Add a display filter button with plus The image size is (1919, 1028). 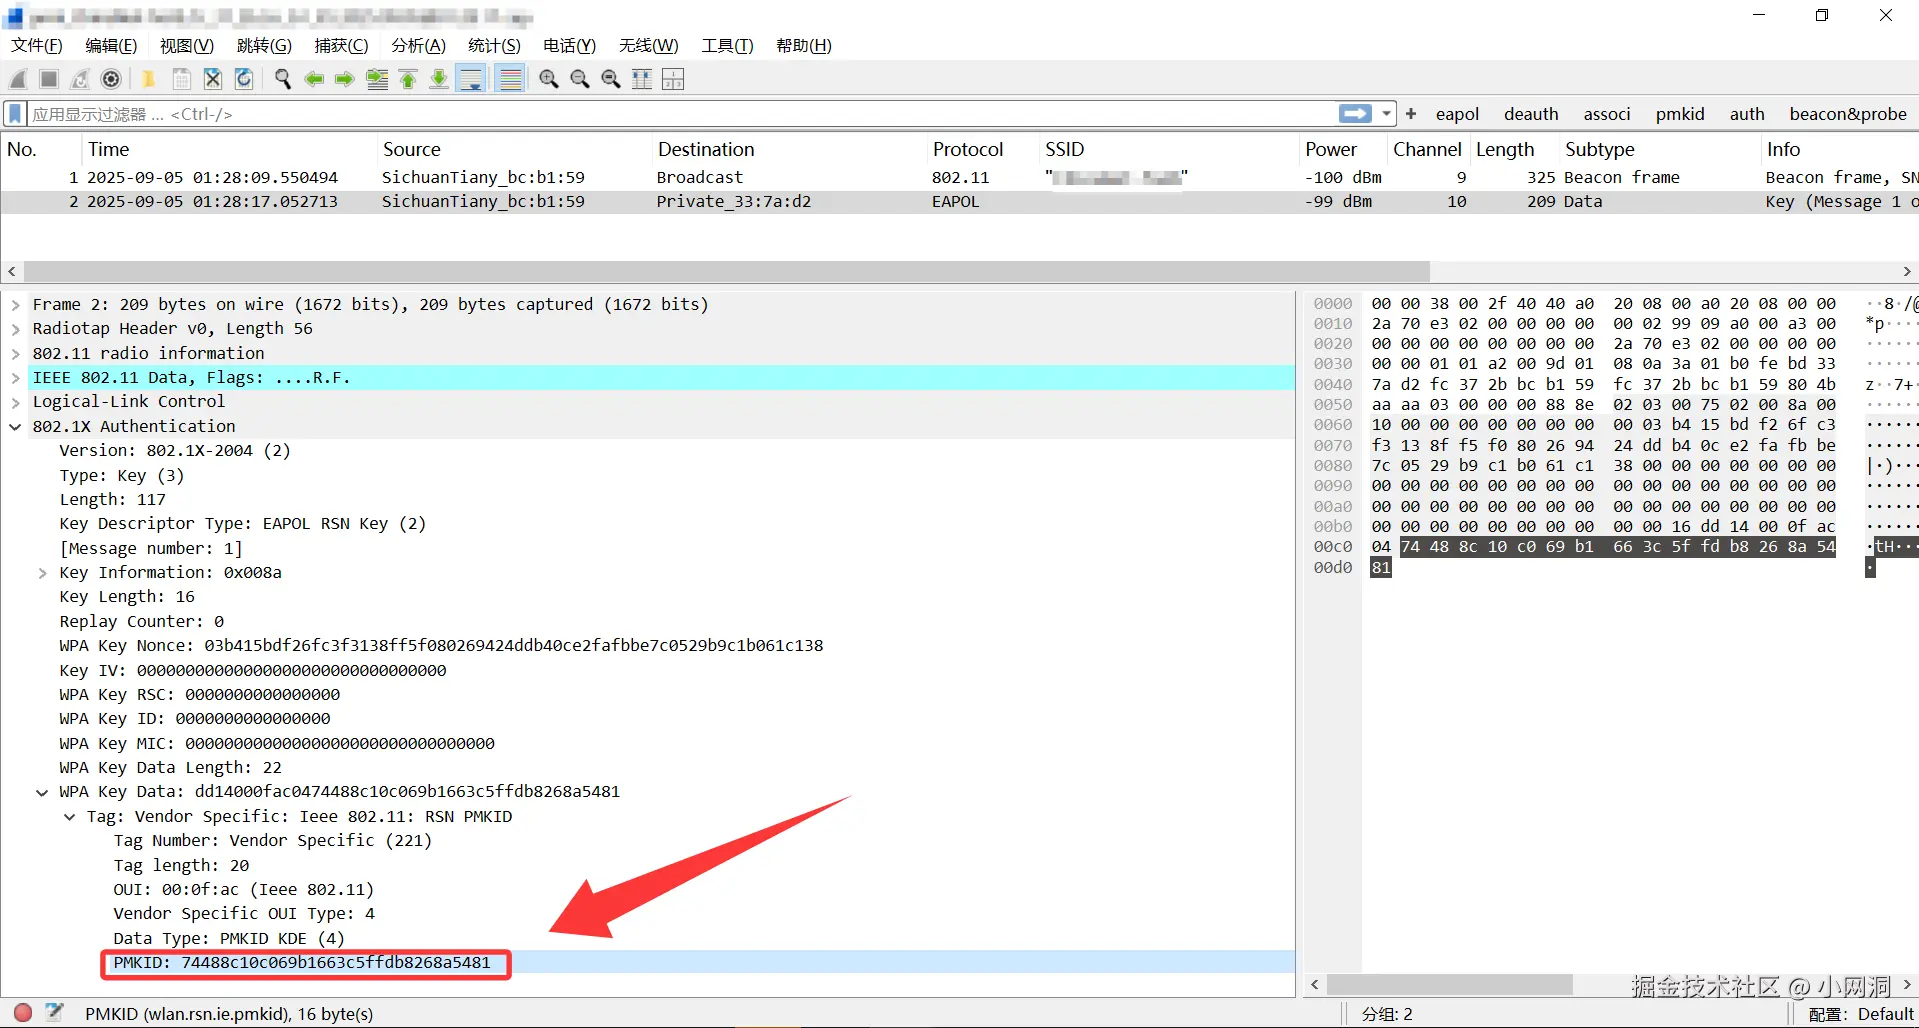click(x=1411, y=114)
